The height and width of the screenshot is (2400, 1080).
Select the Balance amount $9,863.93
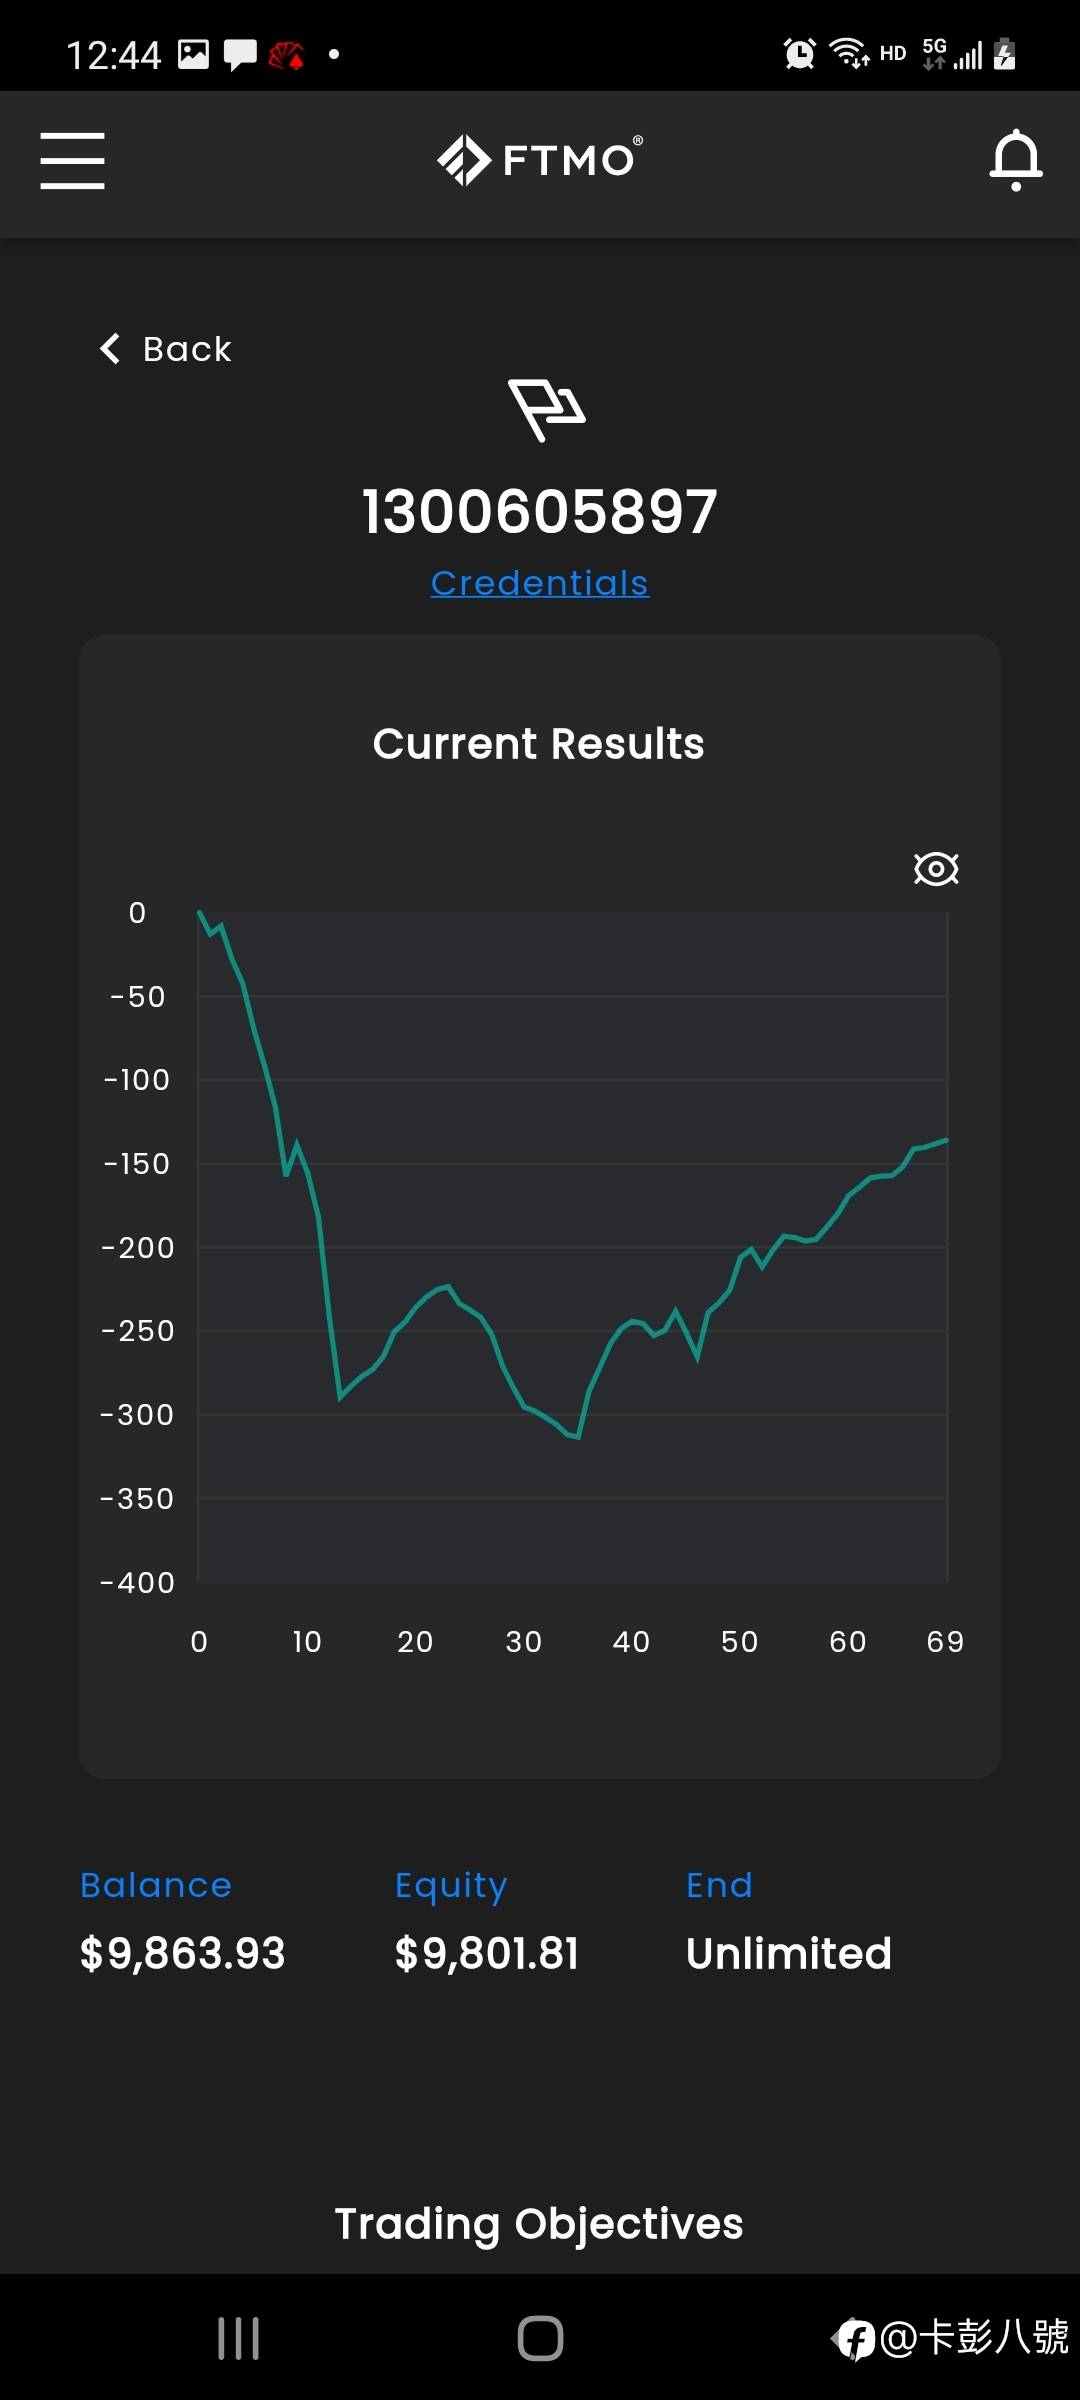click(183, 1953)
